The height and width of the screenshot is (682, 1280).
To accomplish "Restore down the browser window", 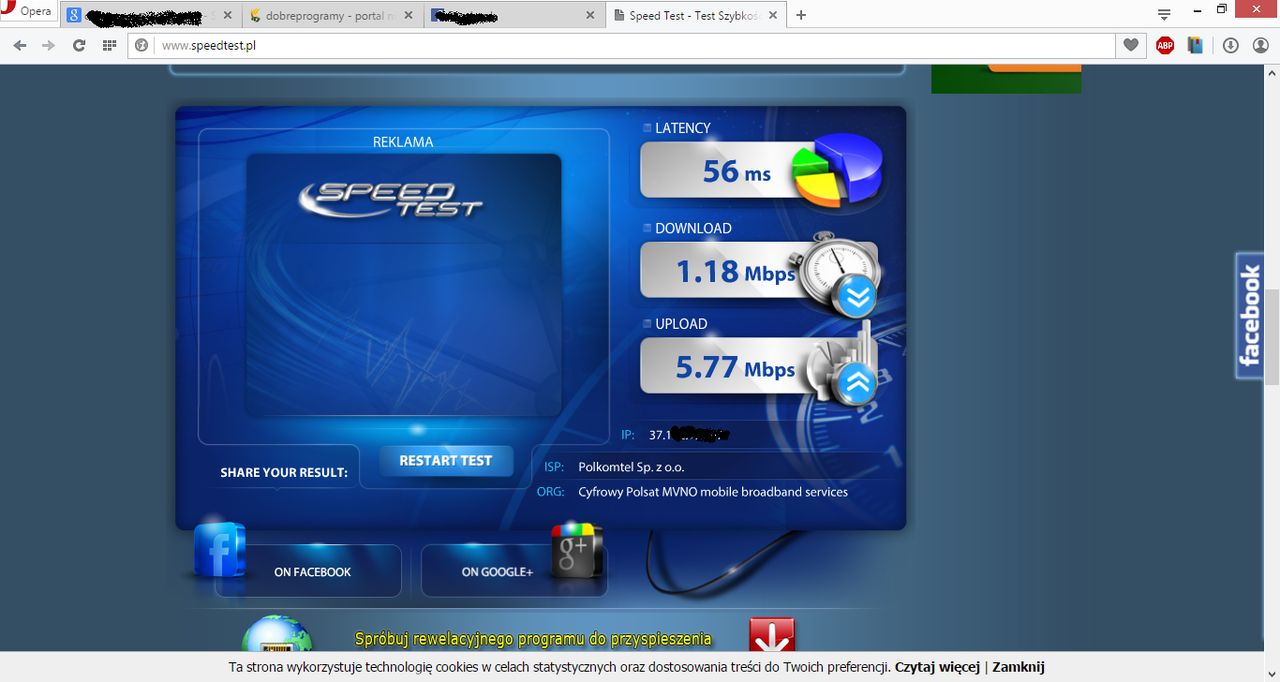I will pos(1222,9).
